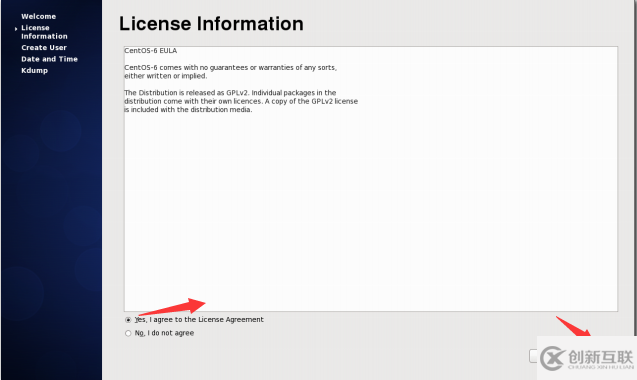Click 'either written or implied.' line
Image resolution: width=637 pixels, height=380 pixels.
click(165, 76)
